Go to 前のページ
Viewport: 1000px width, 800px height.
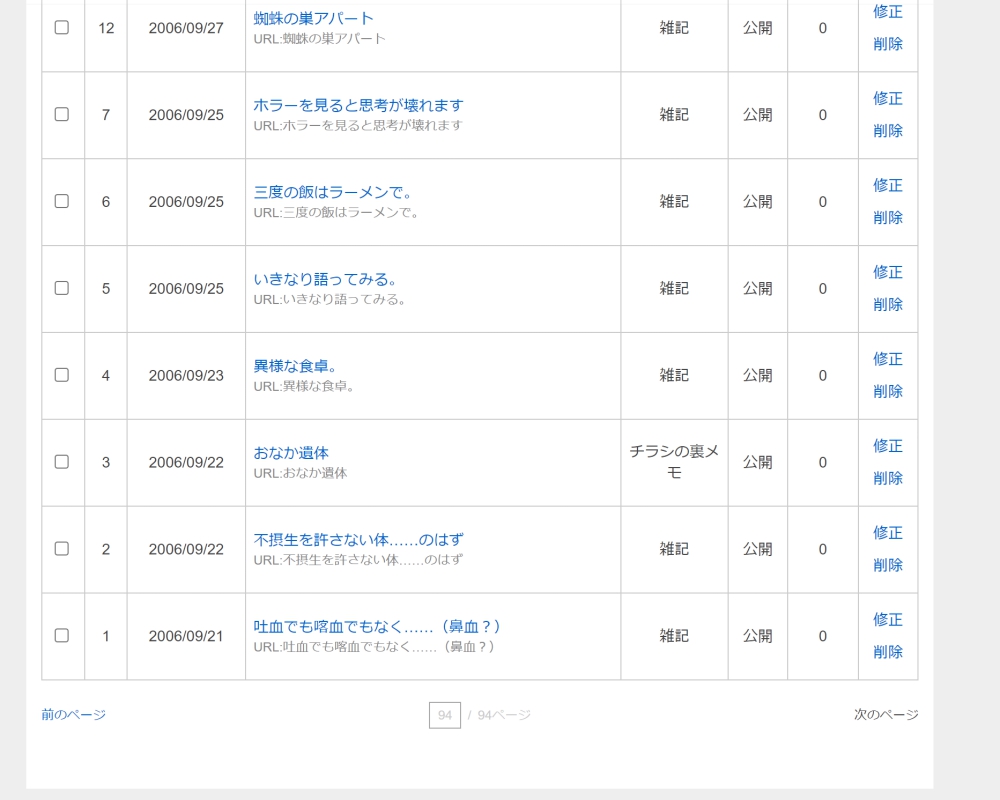click(x=73, y=715)
